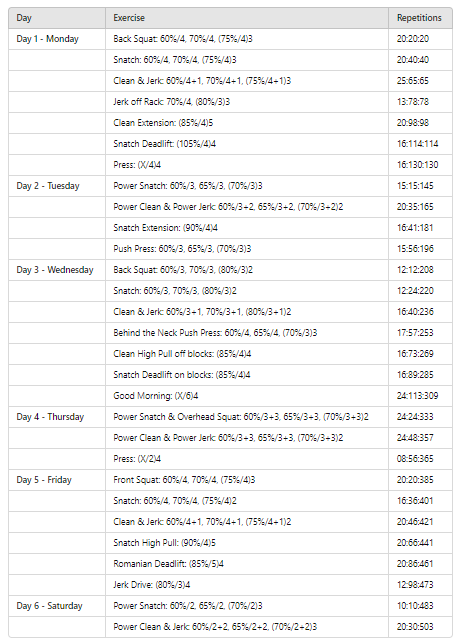This screenshot has height=638, width=457.
Task: Click the Romanian Deadlift exercise cell
Action: pos(247,564)
